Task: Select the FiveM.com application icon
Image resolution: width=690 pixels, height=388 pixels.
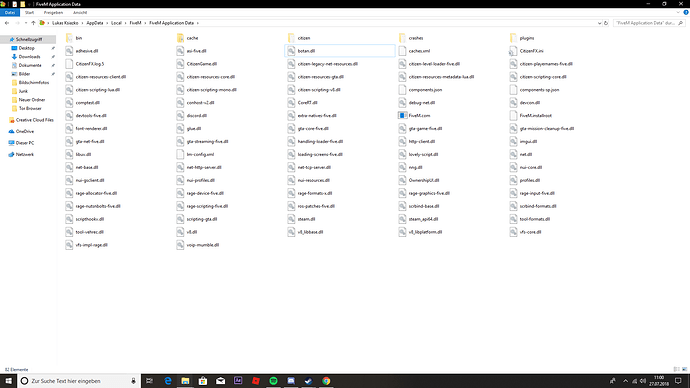Action: [402, 115]
